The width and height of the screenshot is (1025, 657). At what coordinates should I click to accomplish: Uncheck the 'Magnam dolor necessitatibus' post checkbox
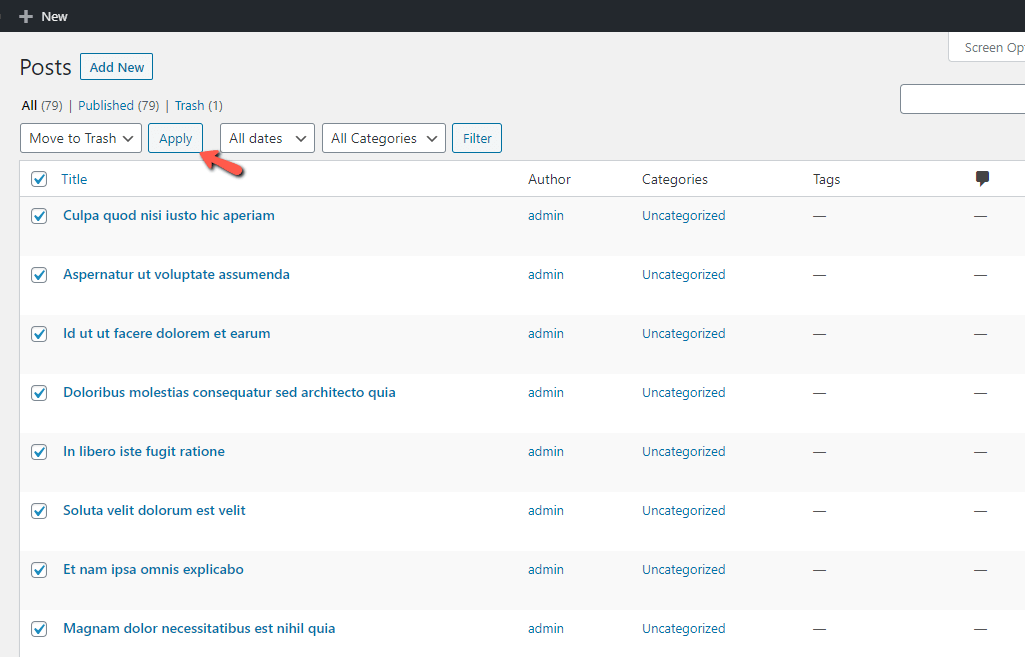point(39,628)
